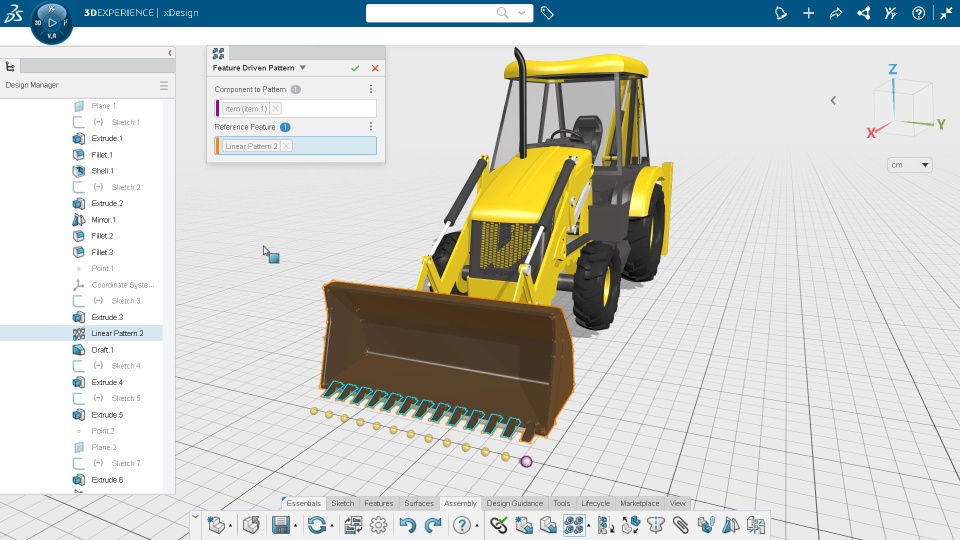The height and width of the screenshot is (540, 960).
Task: Open the notifications icon in top bar
Action: (781, 13)
